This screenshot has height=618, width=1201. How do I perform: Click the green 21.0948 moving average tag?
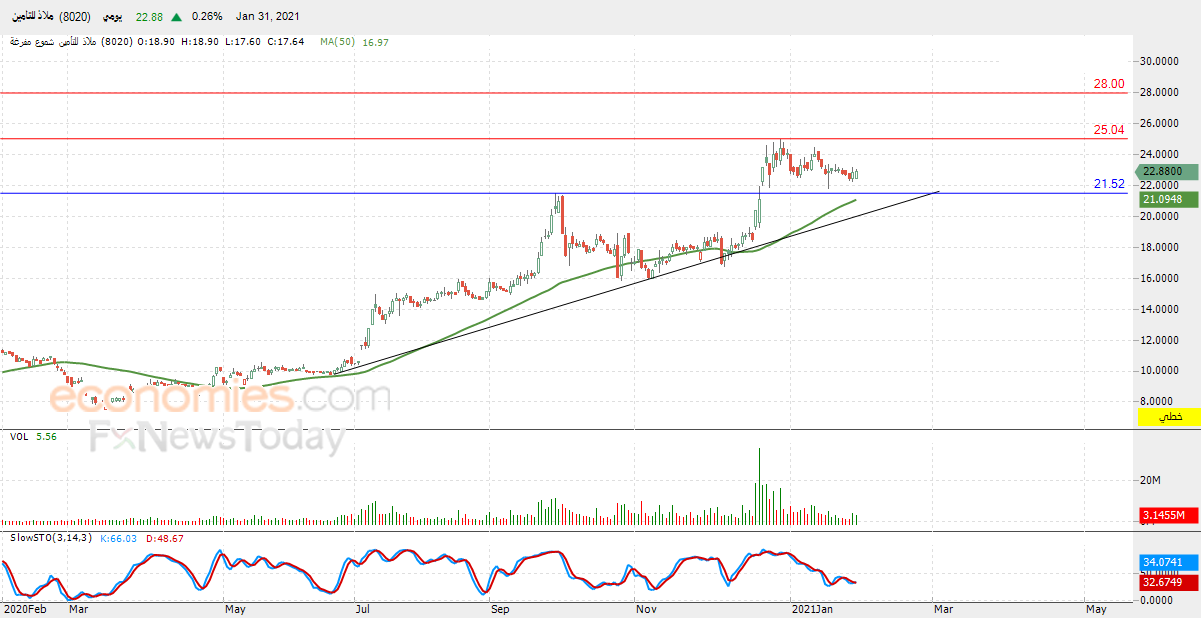[1169, 199]
